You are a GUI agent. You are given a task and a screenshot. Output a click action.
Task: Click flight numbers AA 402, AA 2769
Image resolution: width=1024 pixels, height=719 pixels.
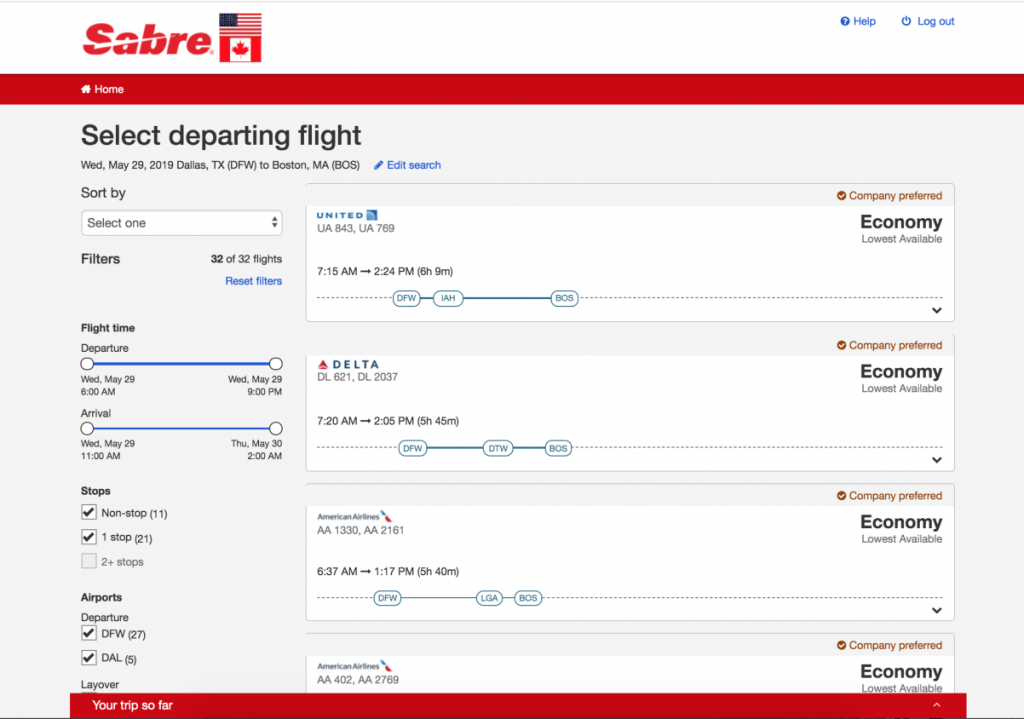coord(358,680)
